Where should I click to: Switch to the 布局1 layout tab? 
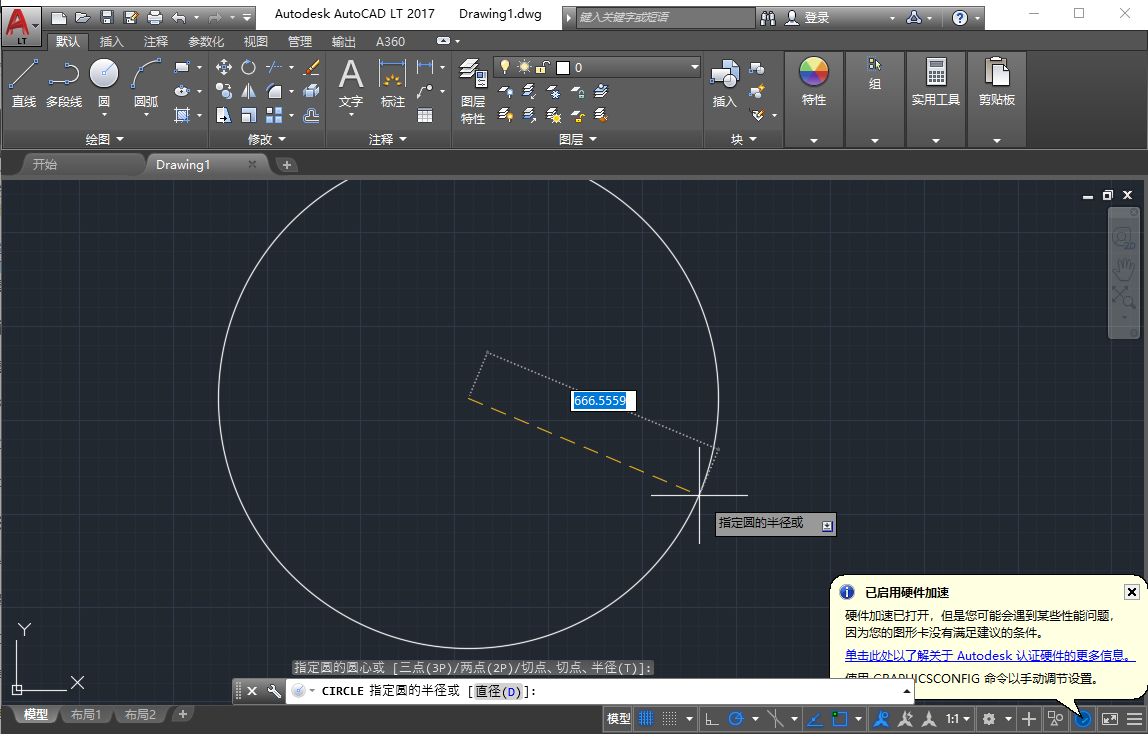point(86,714)
